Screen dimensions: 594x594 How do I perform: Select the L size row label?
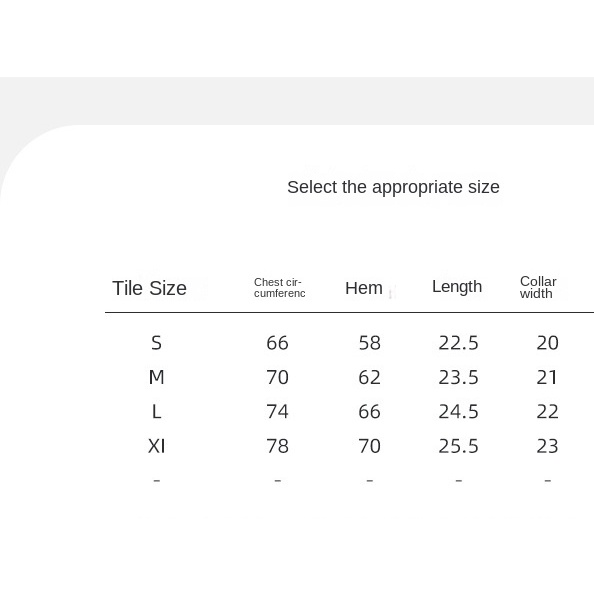tap(156, 411)
